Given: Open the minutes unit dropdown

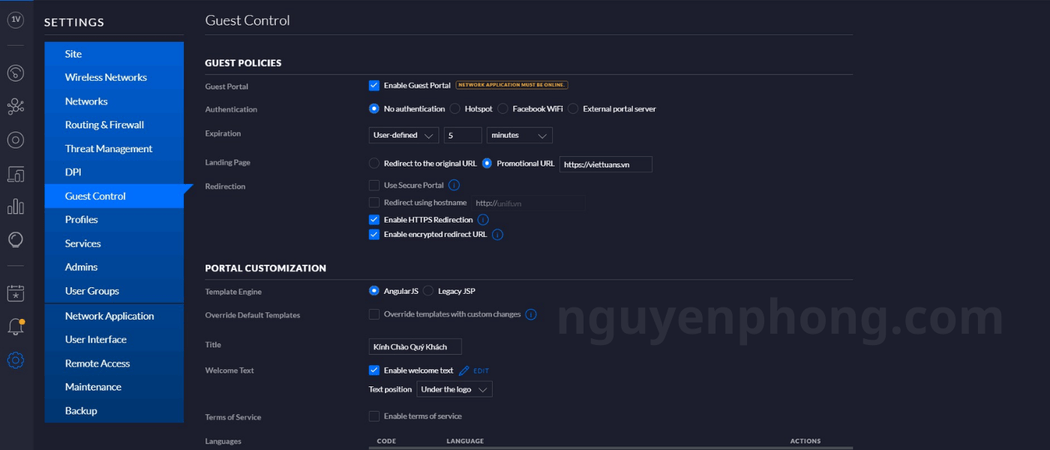Looking at the screenshot, I should click(519, 135).
